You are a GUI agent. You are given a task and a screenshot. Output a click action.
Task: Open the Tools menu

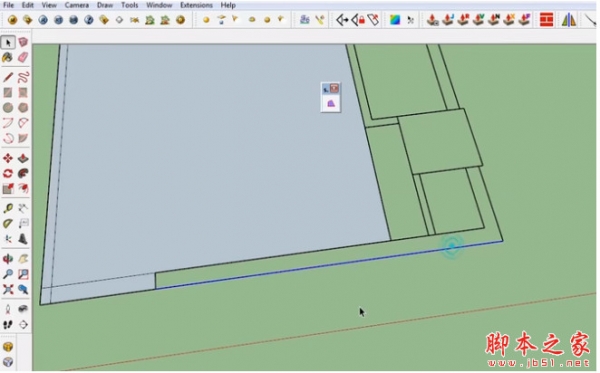tap(130, 5)
